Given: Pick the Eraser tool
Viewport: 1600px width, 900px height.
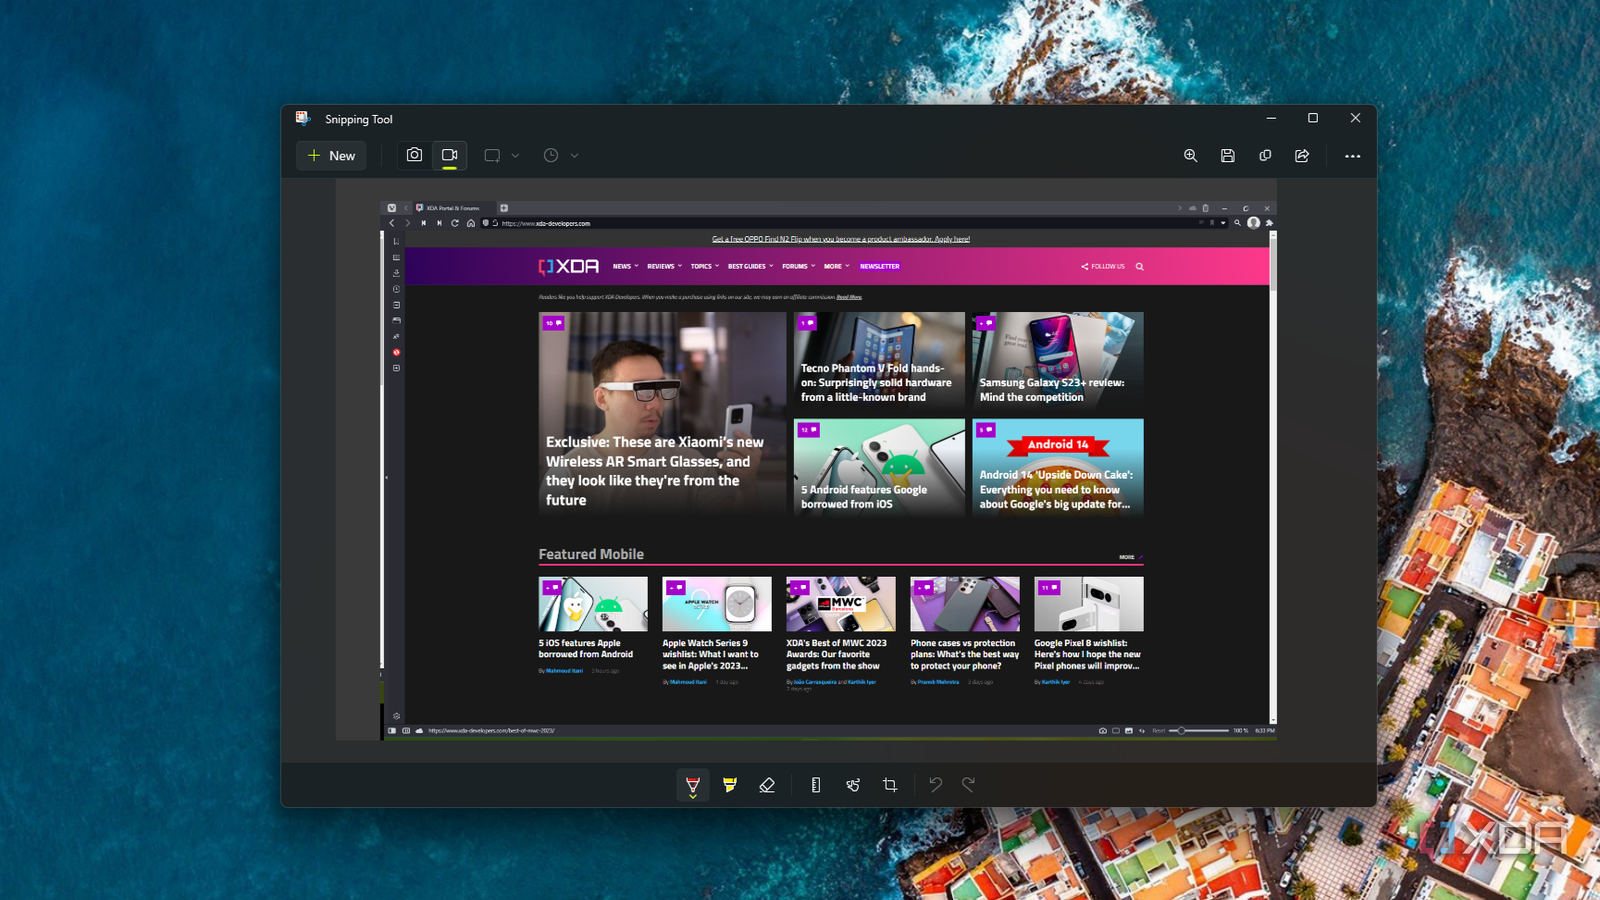Looking at the screenshot, I should [767, 785].
